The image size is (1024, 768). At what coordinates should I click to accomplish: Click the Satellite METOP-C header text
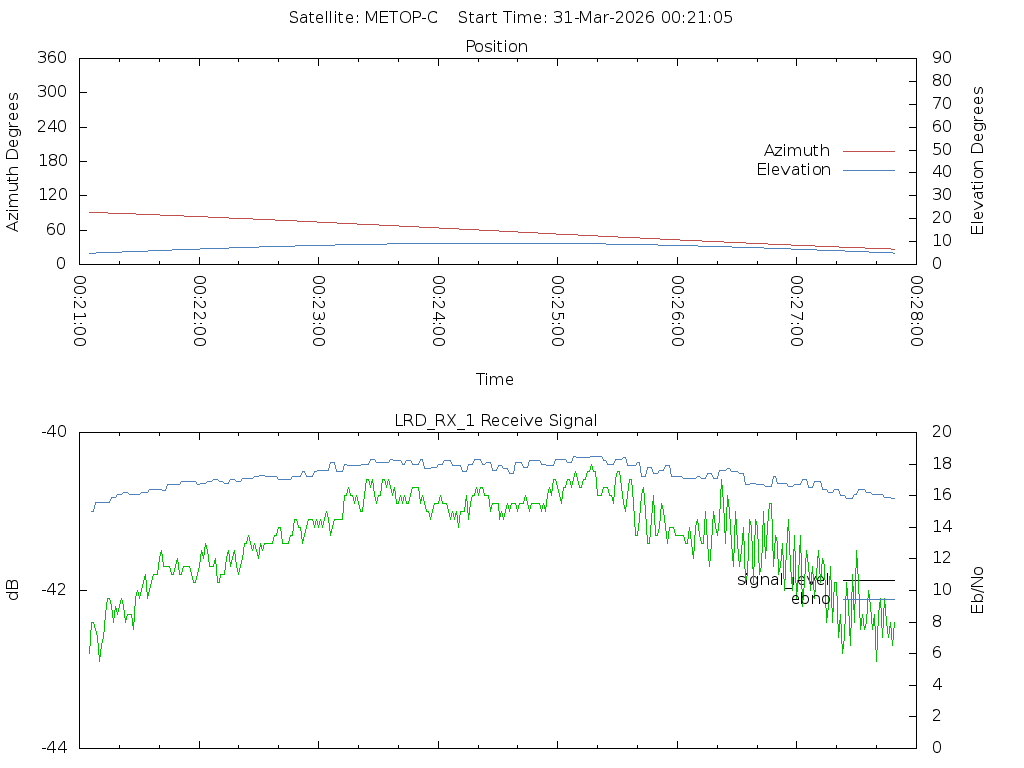[x=363, y=17]
